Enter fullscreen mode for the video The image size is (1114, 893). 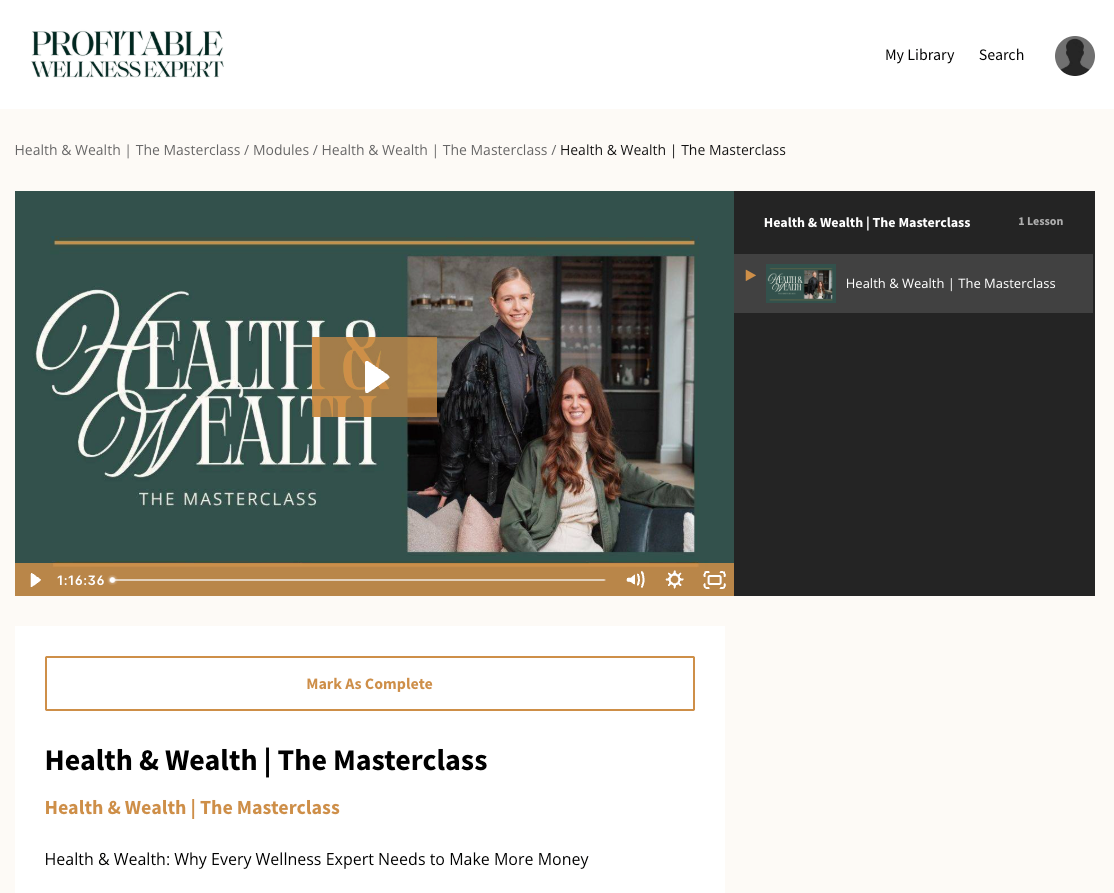[714, 580]
